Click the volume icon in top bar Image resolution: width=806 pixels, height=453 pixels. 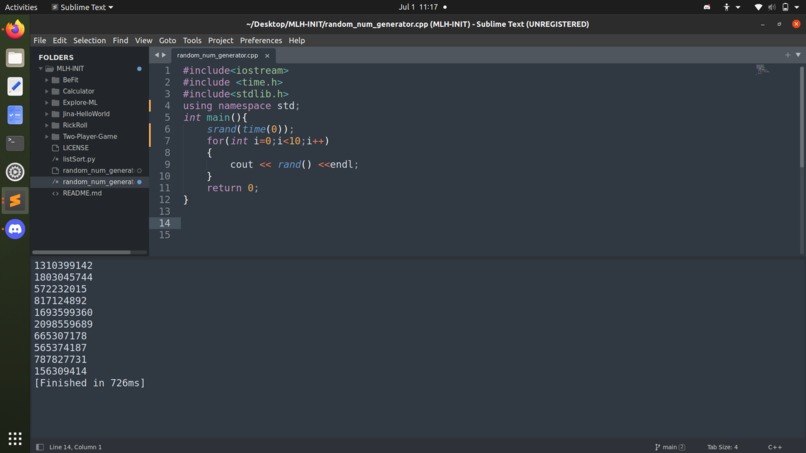(772, 7)
